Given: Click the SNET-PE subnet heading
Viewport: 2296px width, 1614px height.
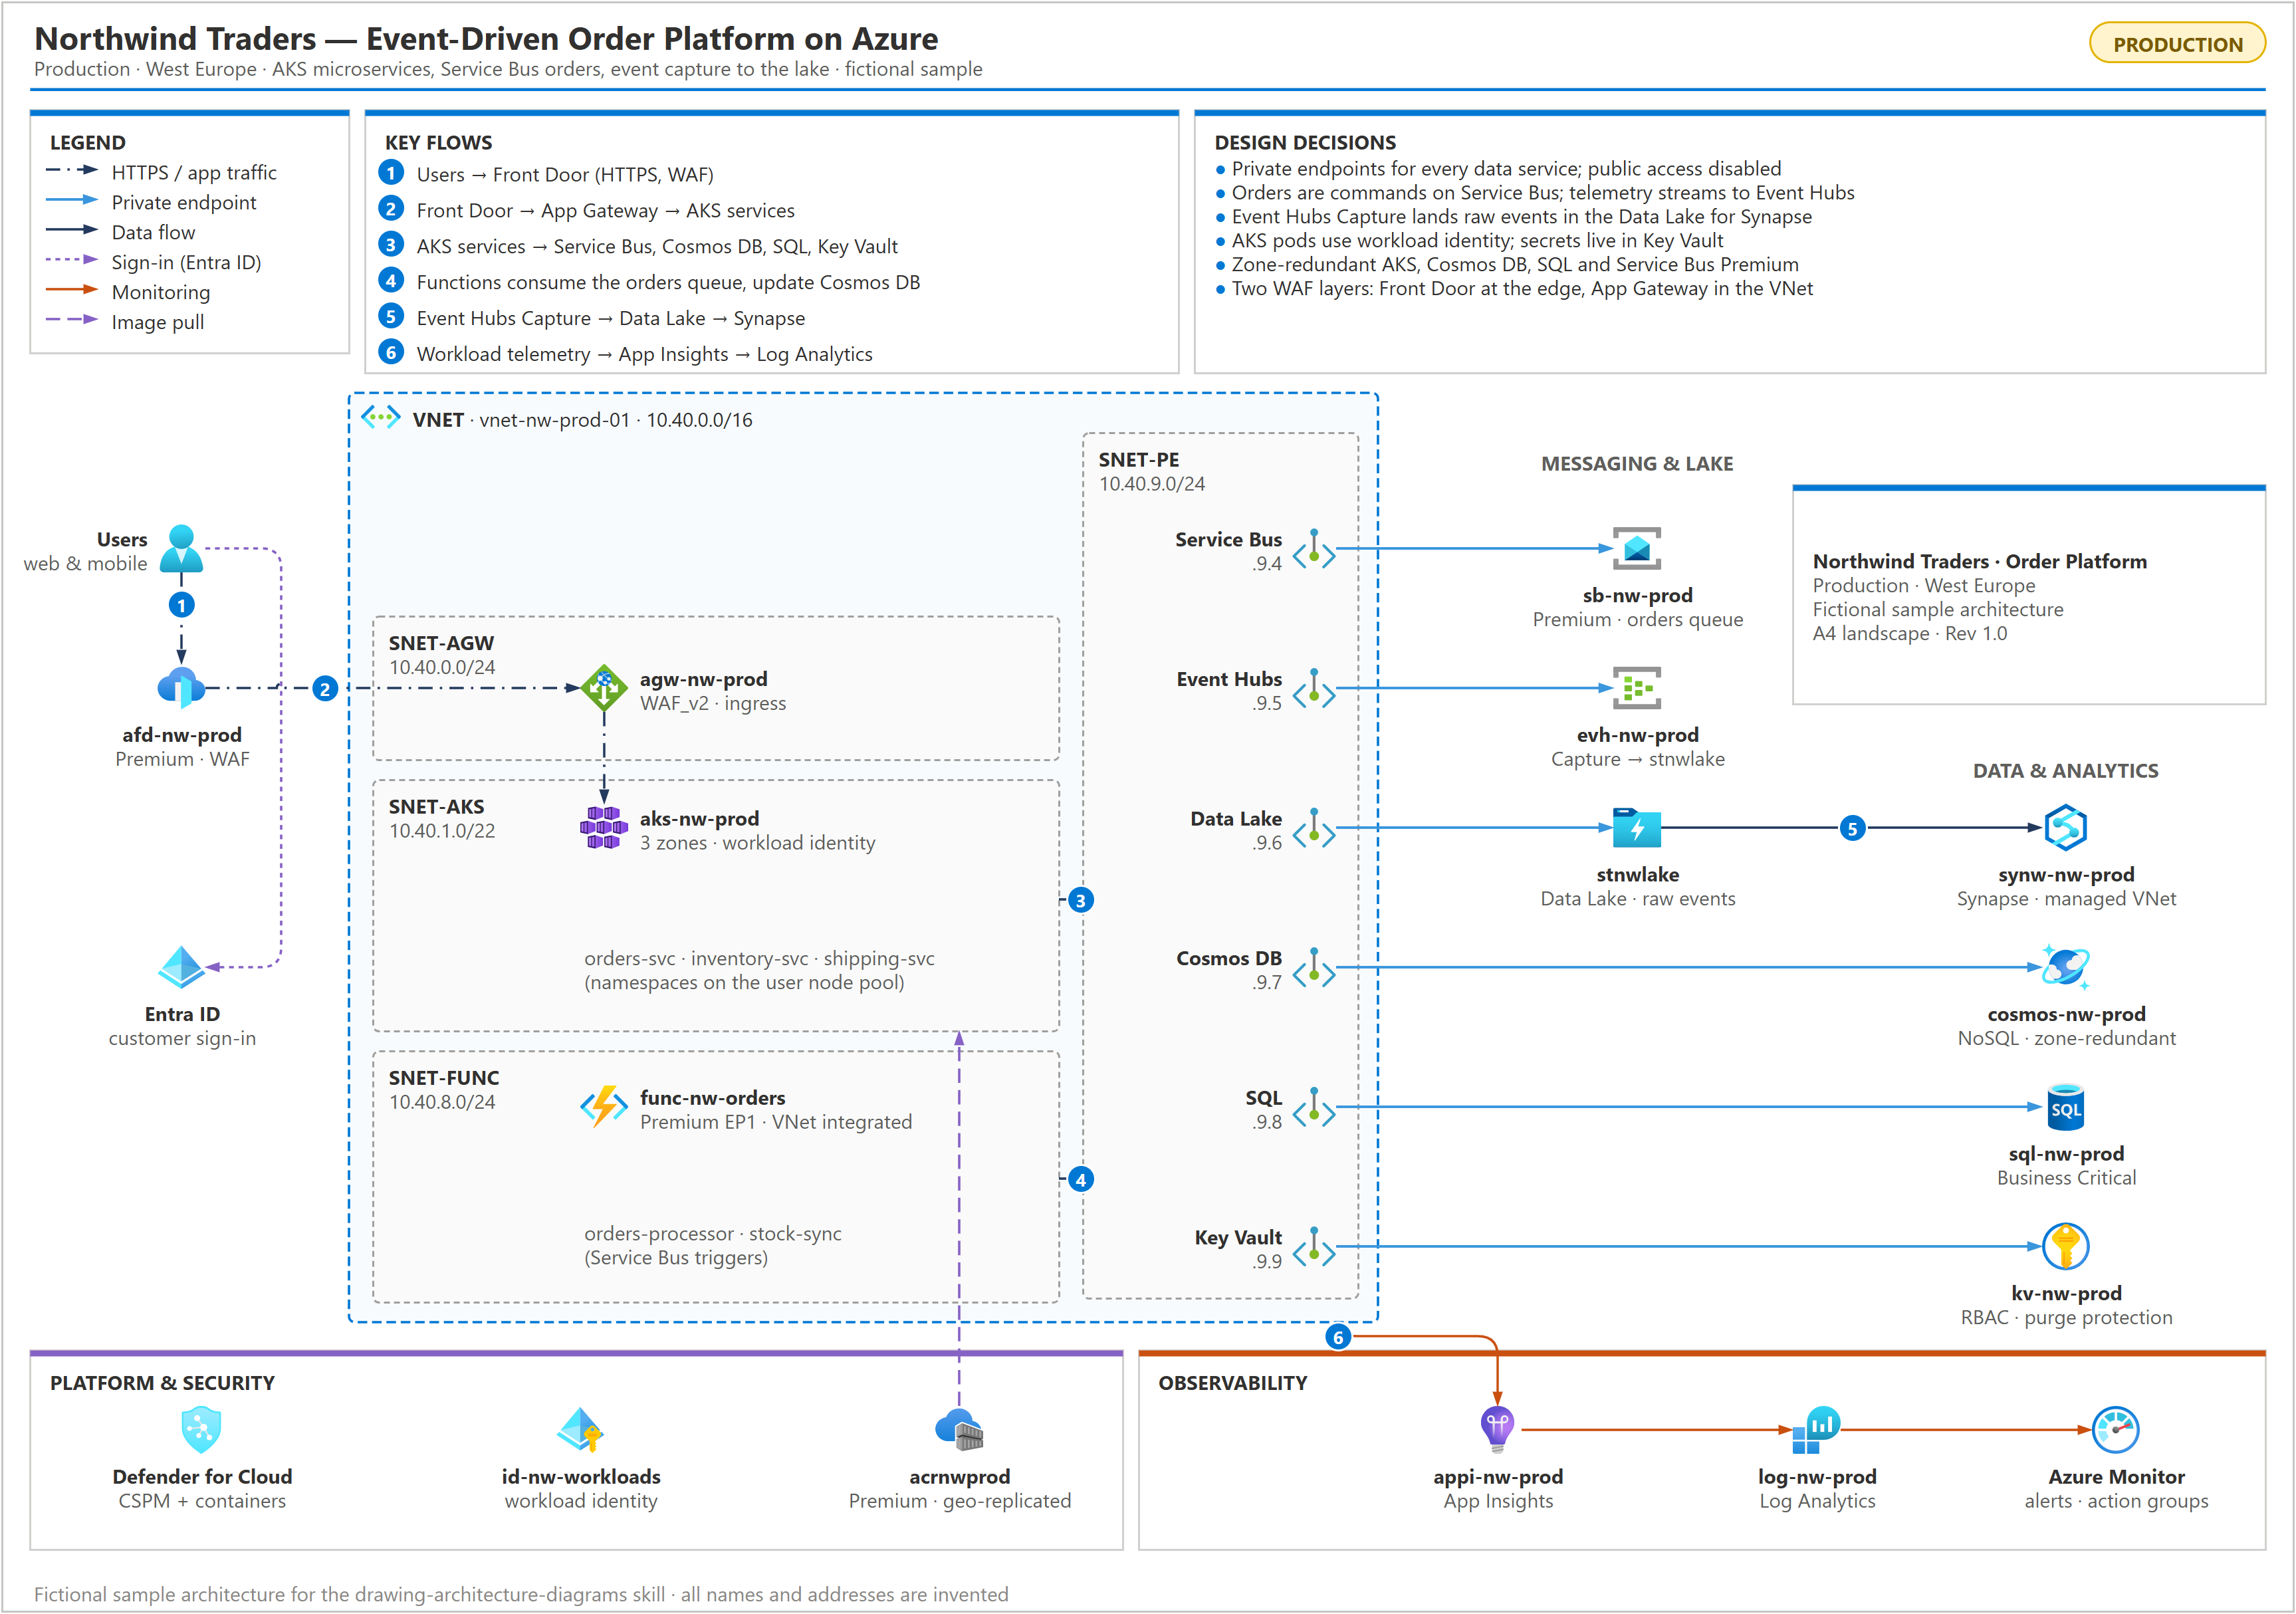Looking at the screenshot, I should [x=1139, y=460].
